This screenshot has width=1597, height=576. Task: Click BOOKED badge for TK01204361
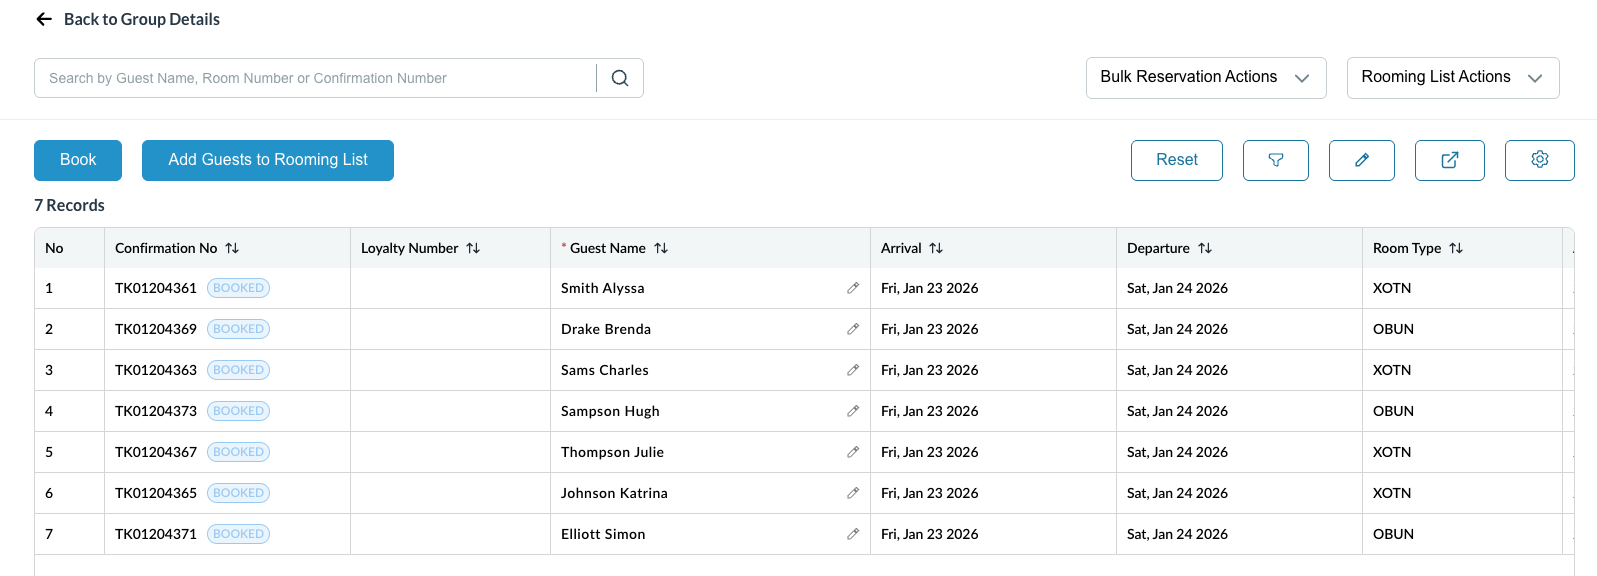238,288
